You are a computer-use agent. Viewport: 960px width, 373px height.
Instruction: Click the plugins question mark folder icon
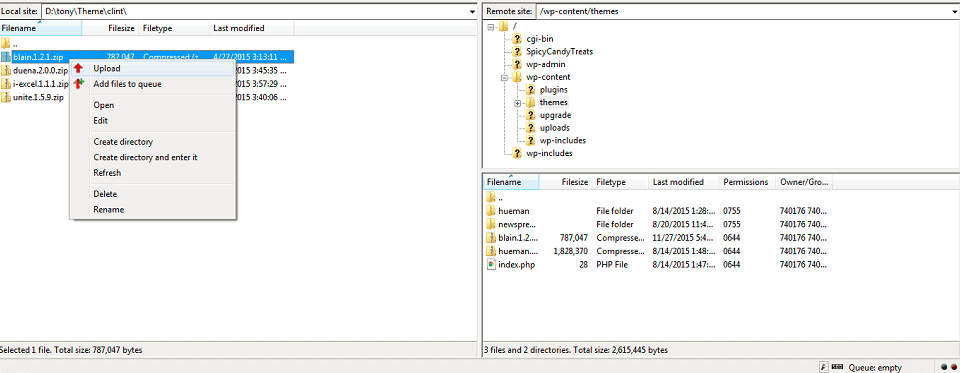pyautogui.click(x=530, y=90)
